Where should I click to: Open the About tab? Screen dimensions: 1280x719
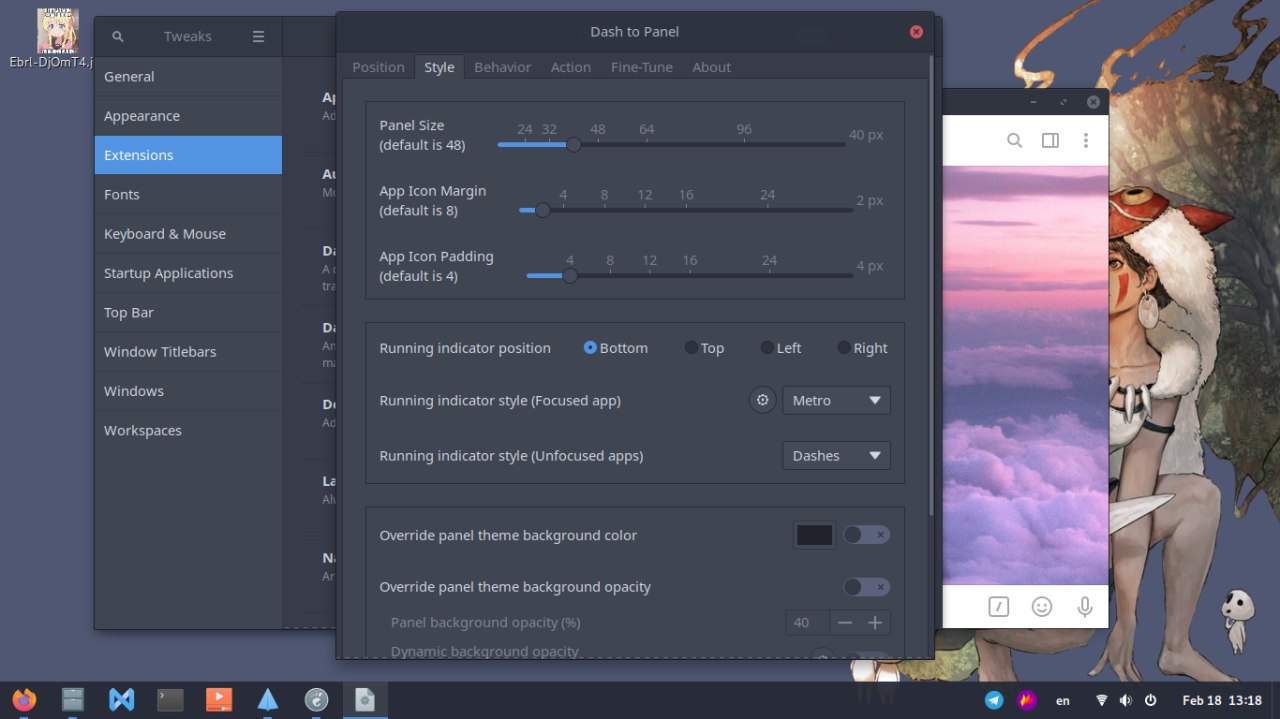pyautogui.click(x=712, y=67)
